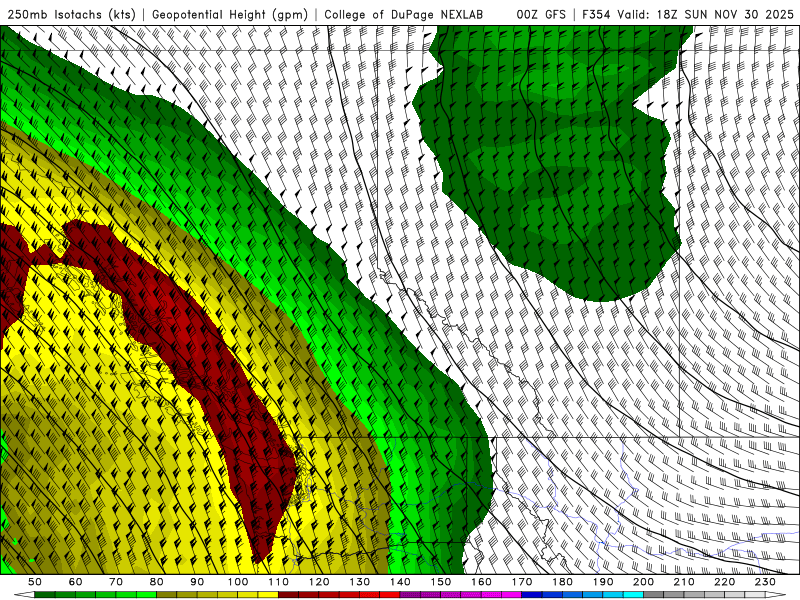800x600 pixels.
Task: Click the legend value 130
Action: [x=360, y=582]
